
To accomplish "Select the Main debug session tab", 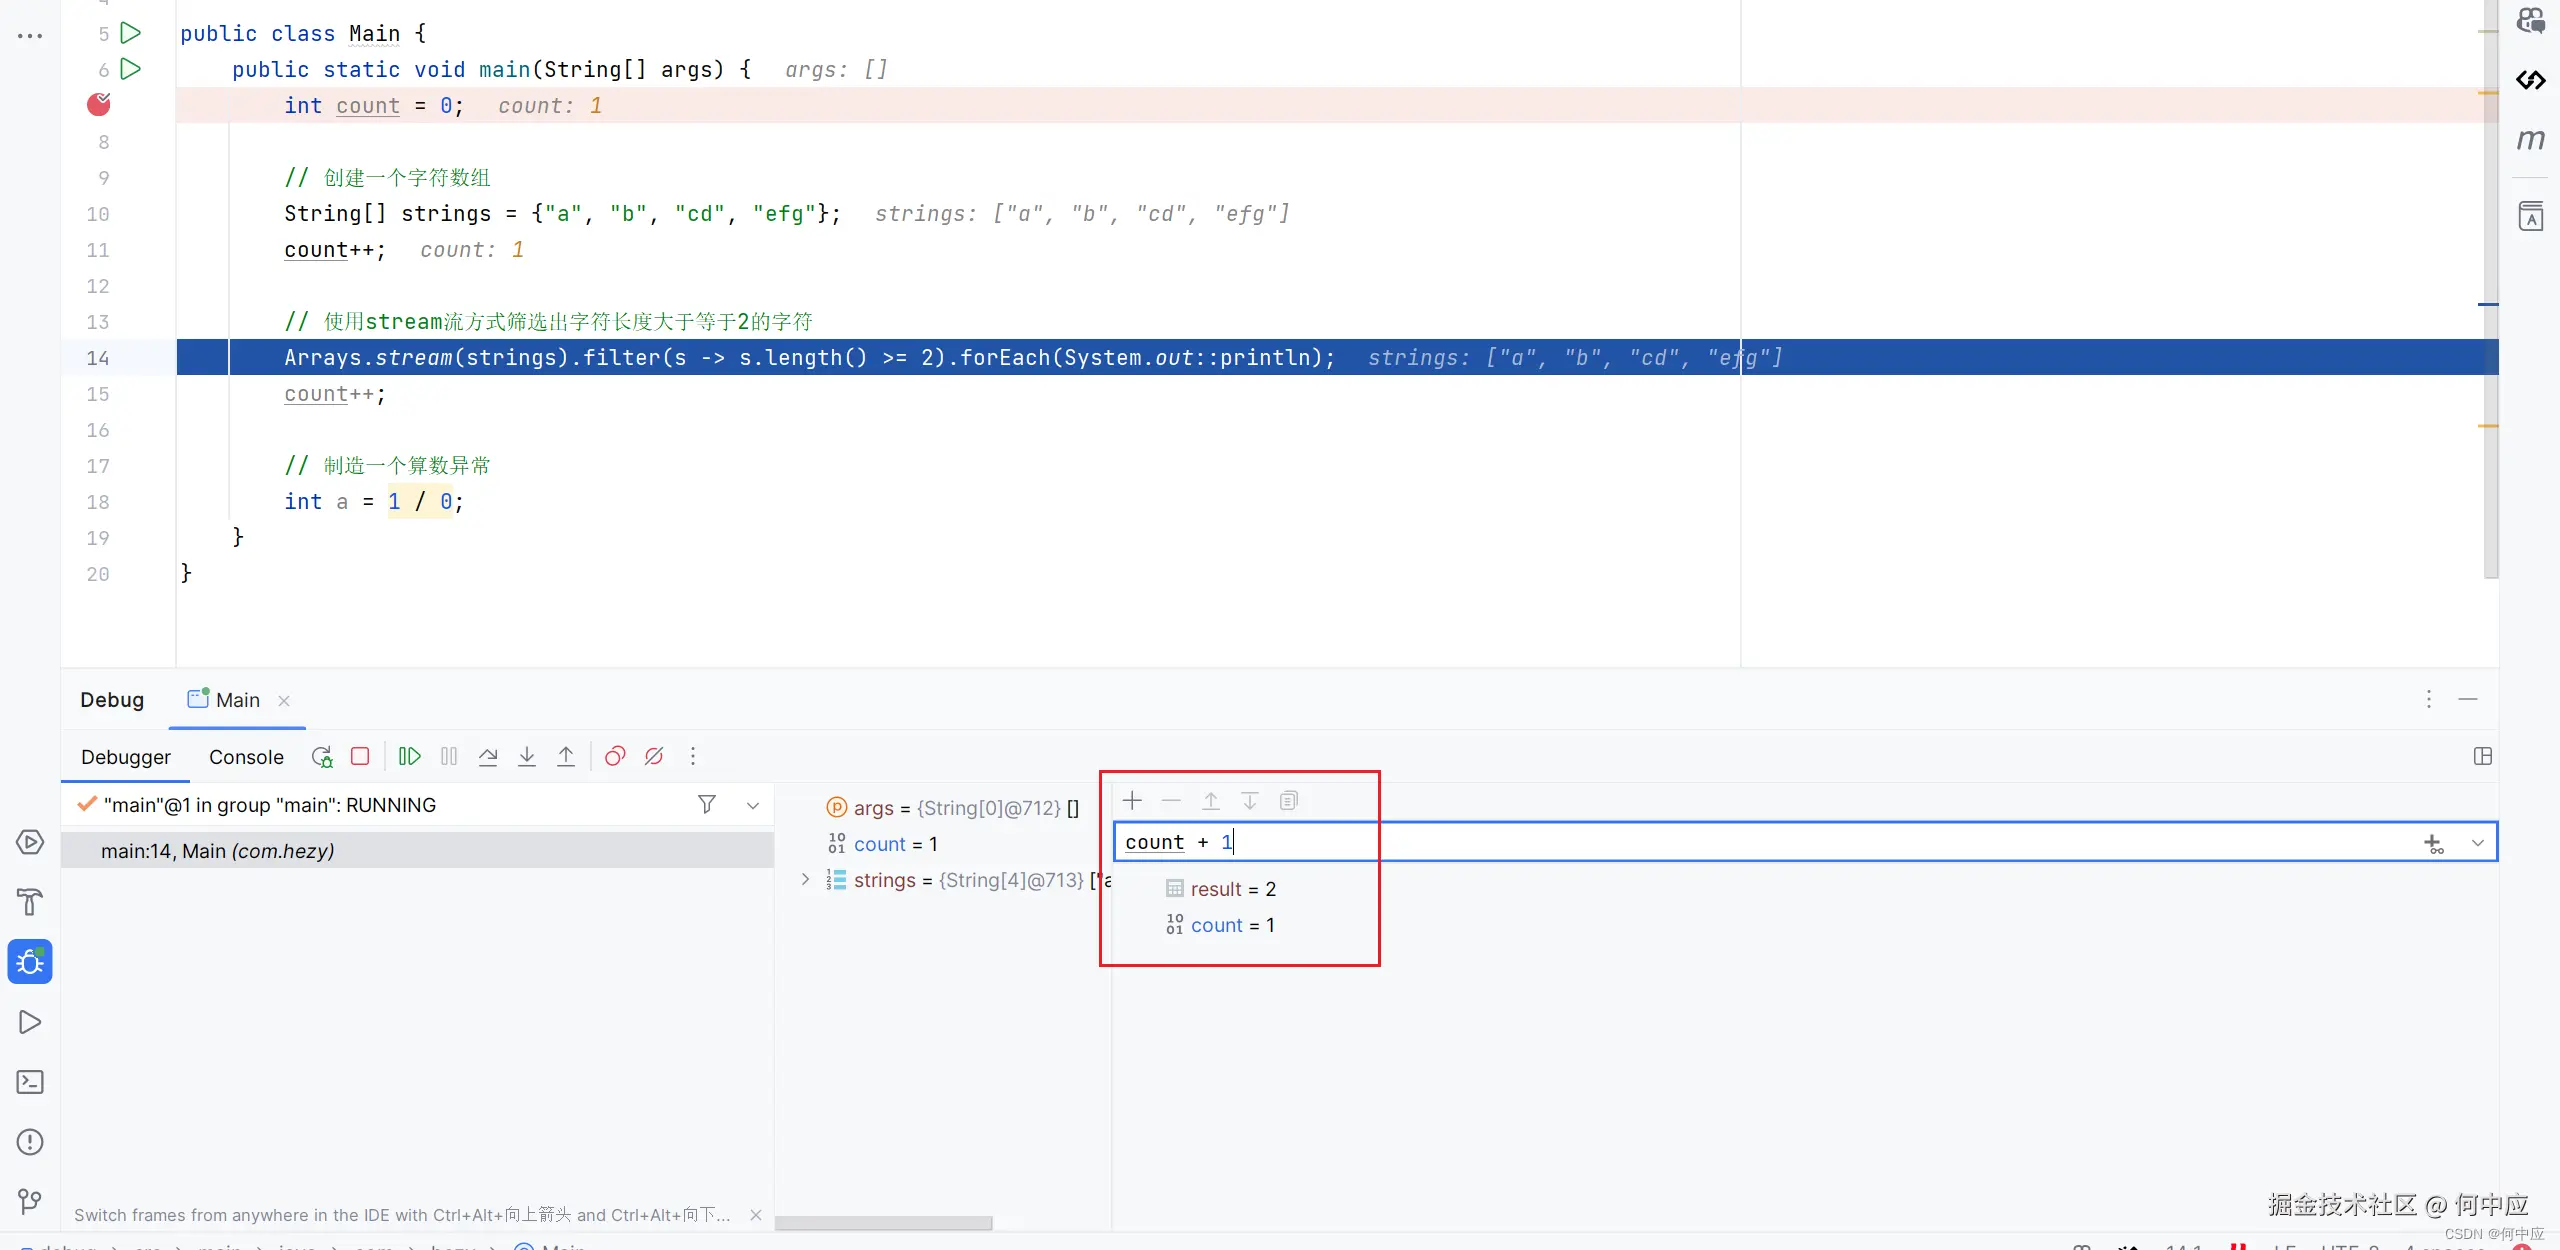I will (x=237, y=701).
